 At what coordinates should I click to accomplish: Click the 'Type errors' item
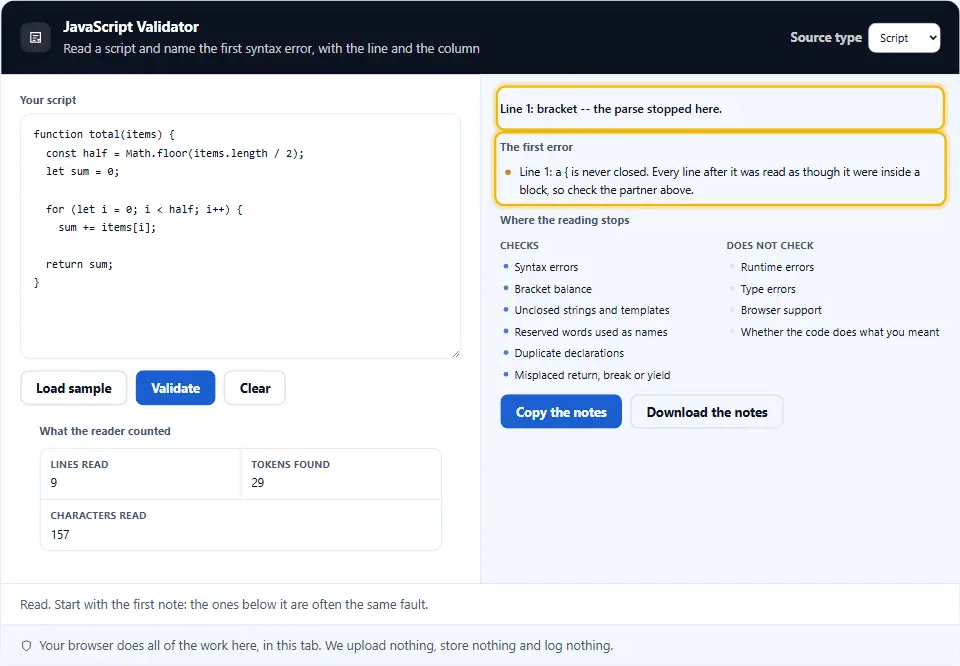[768, 289]
